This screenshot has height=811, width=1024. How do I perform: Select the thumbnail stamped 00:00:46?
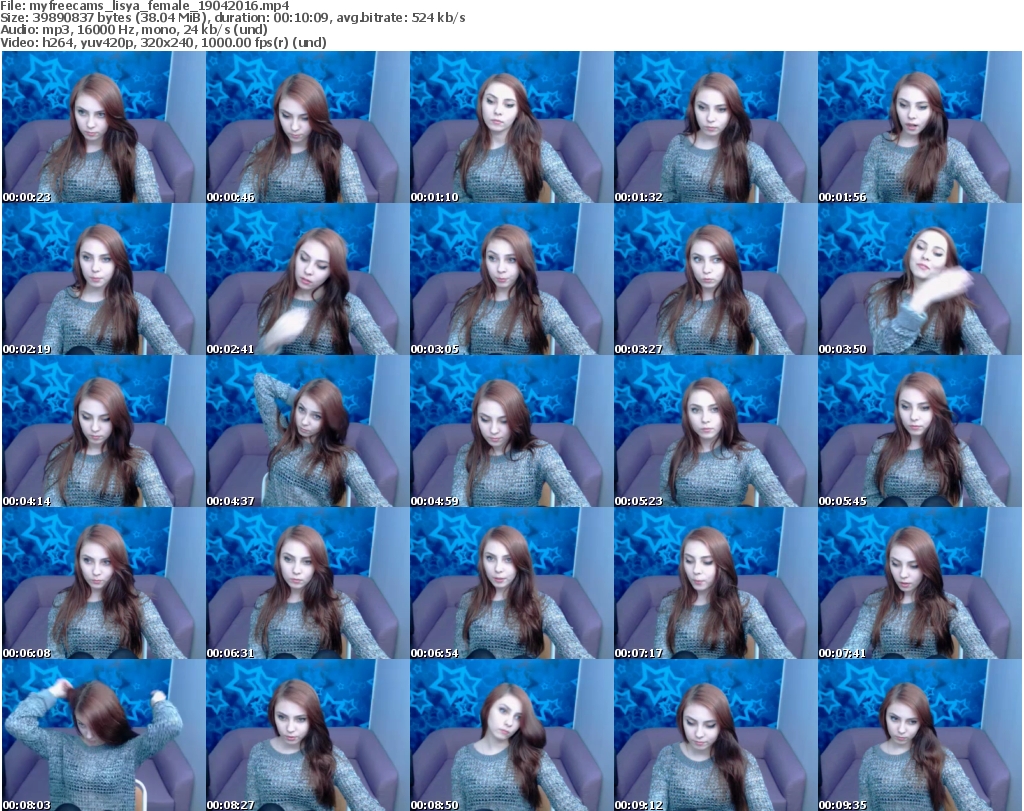[308, 127]
